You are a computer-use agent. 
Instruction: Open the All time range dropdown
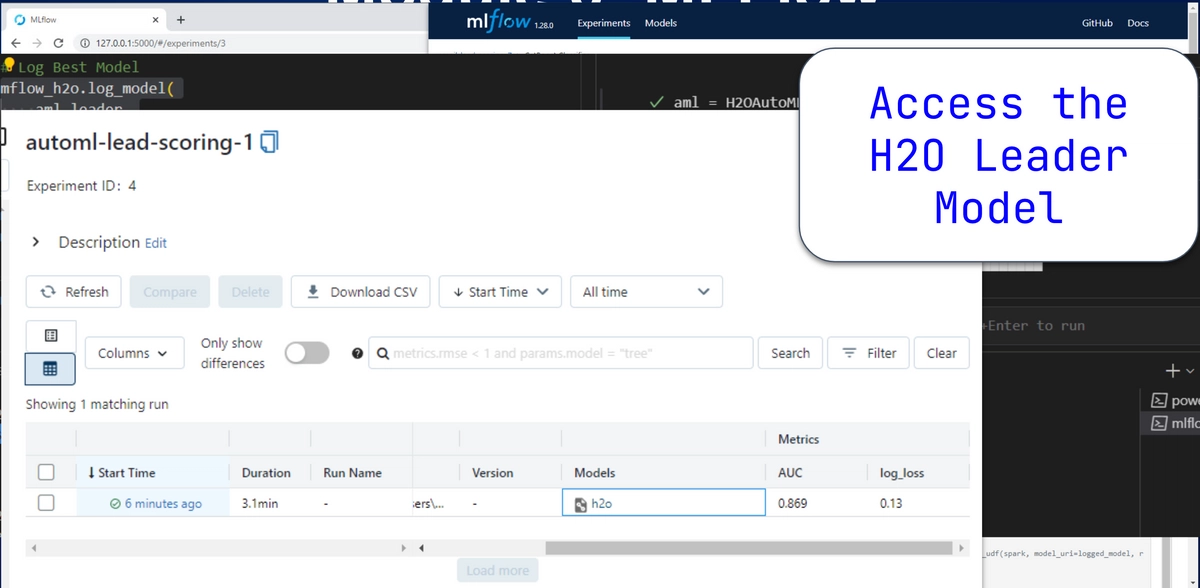coord(646,292)
